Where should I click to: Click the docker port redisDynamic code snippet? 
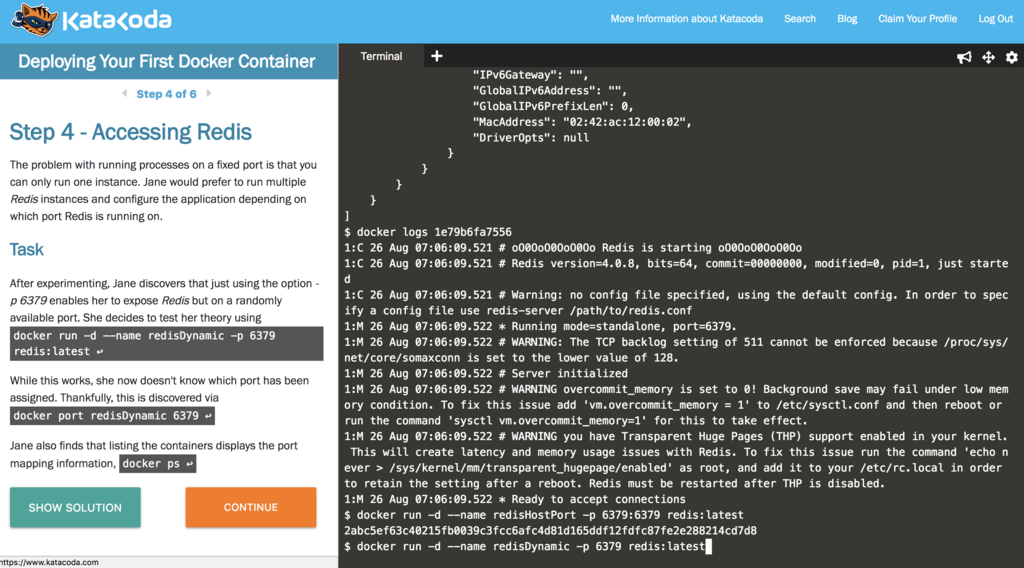coord(112,416)
